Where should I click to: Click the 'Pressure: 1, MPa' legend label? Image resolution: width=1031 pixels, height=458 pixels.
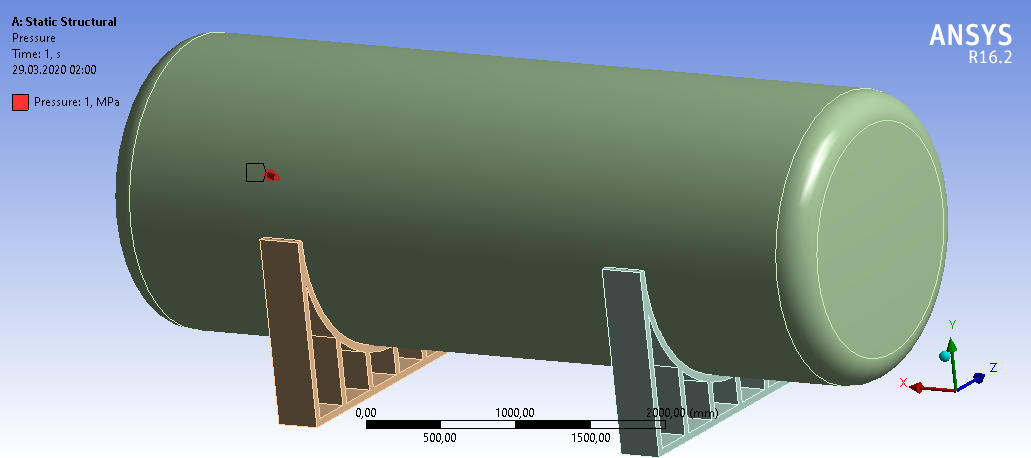[x=77, y=102]
